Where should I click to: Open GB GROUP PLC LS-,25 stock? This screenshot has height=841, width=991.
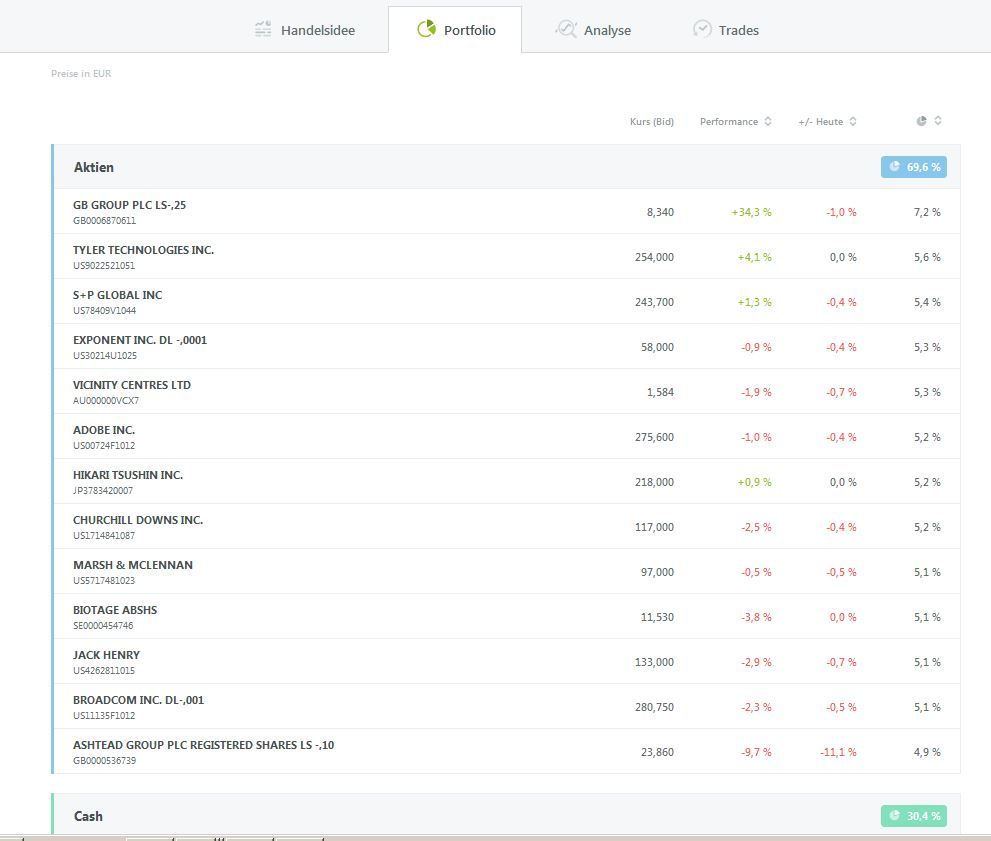tap(129, 205)
